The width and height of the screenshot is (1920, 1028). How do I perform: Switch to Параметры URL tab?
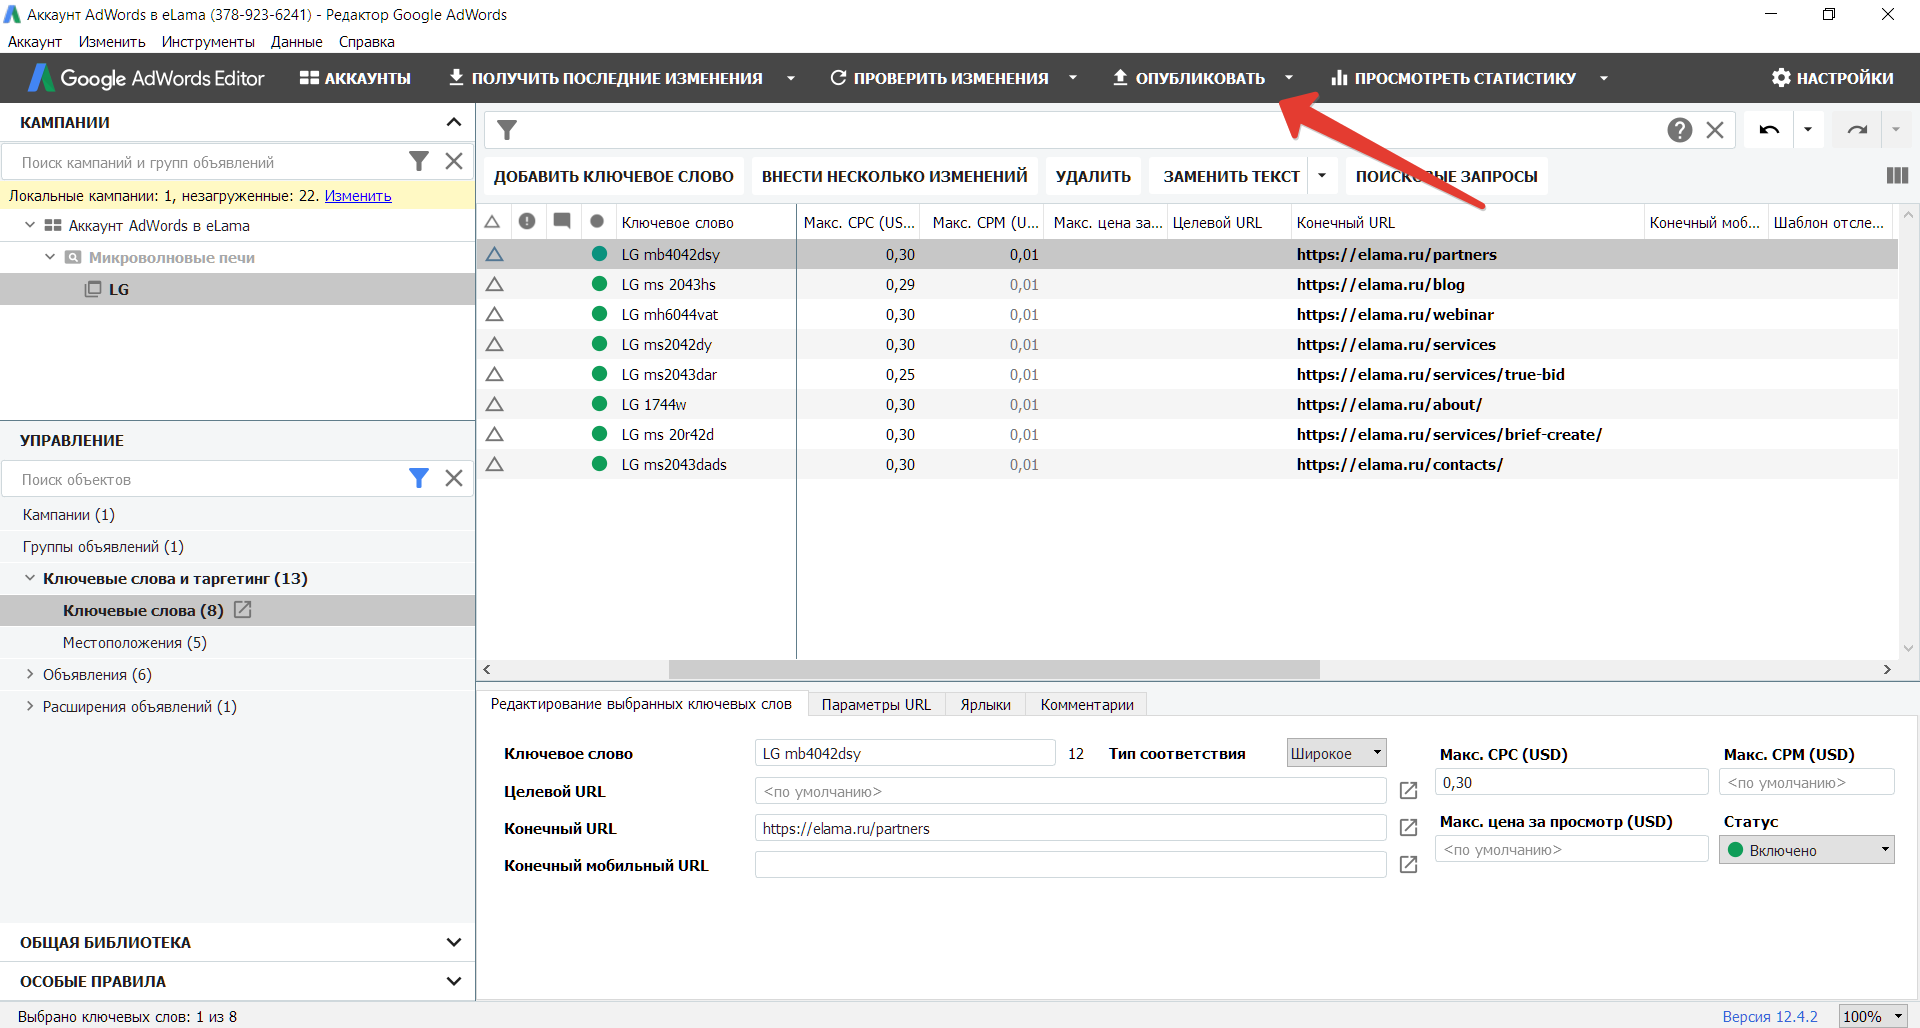pos(876,705)
